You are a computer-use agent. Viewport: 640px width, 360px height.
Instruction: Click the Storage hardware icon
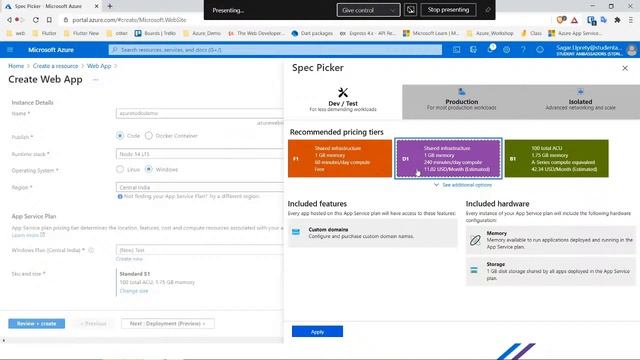(474, 270)
